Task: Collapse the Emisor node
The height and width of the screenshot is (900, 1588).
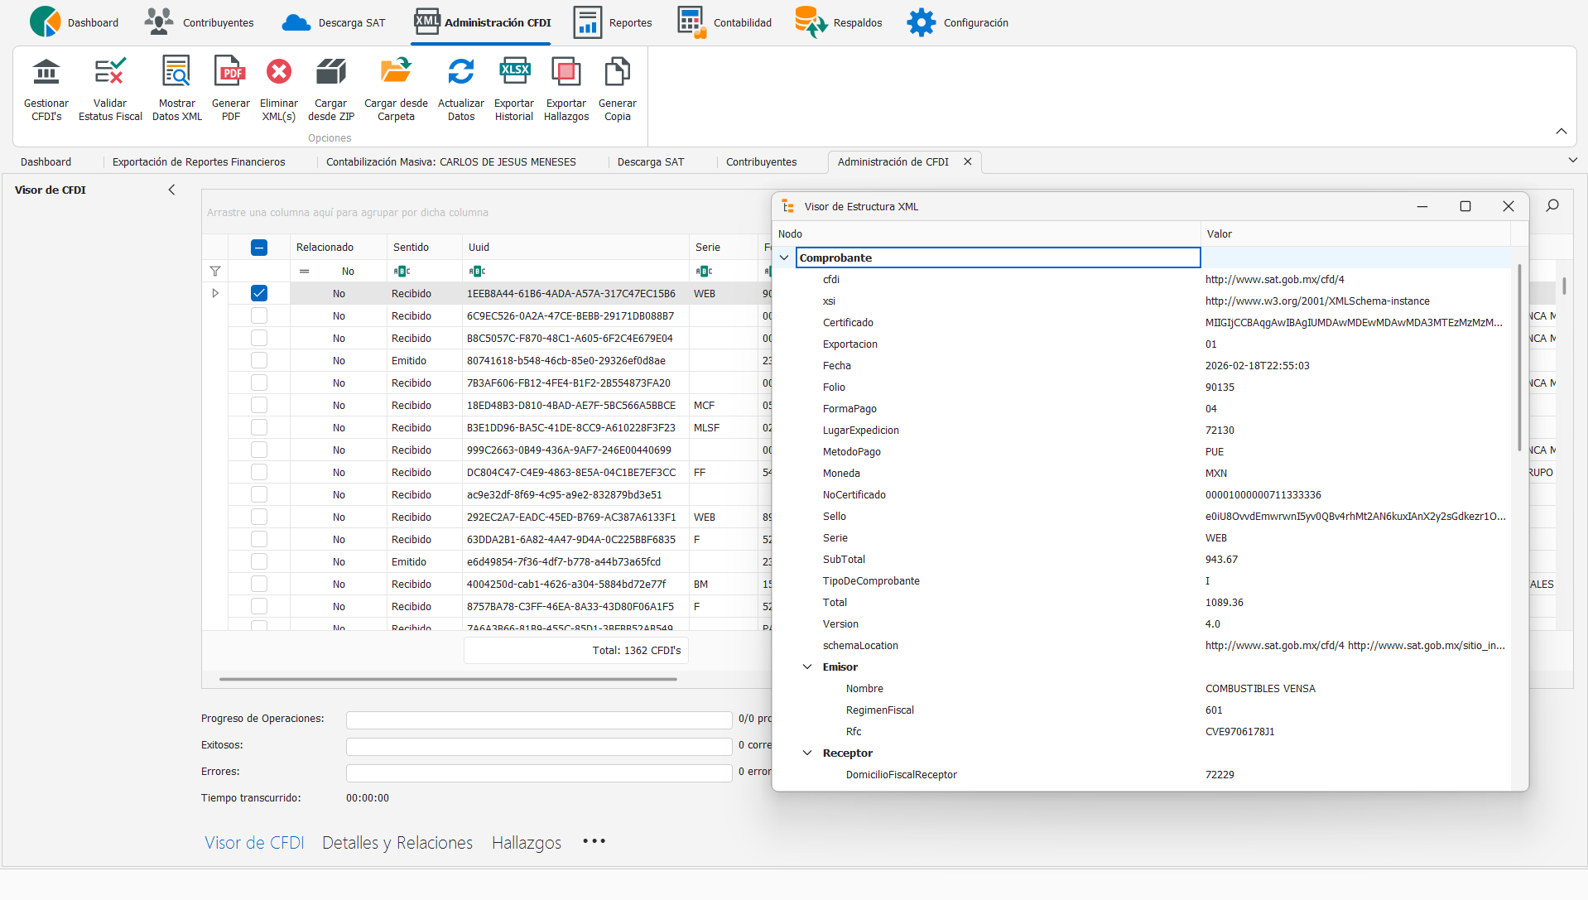Action: pos(807,667)
